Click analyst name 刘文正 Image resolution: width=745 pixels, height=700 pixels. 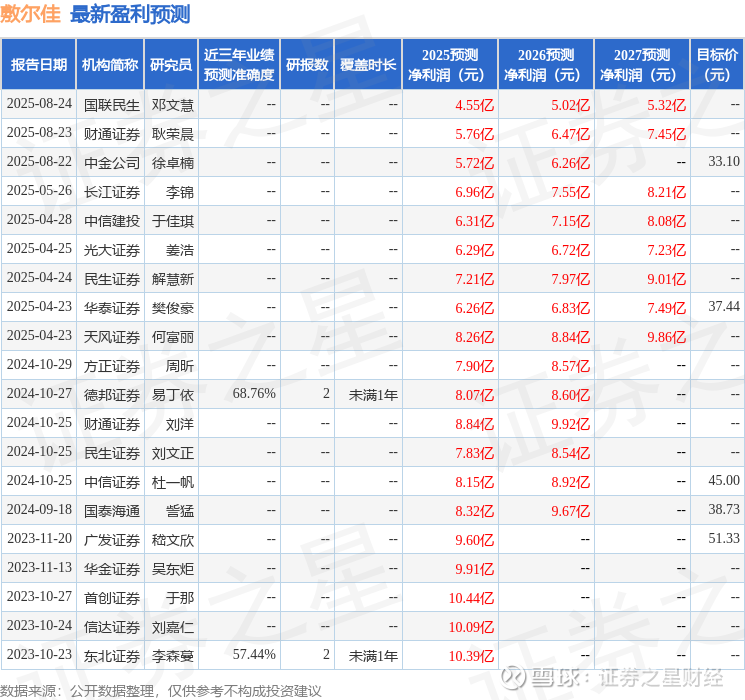[173, 453]
